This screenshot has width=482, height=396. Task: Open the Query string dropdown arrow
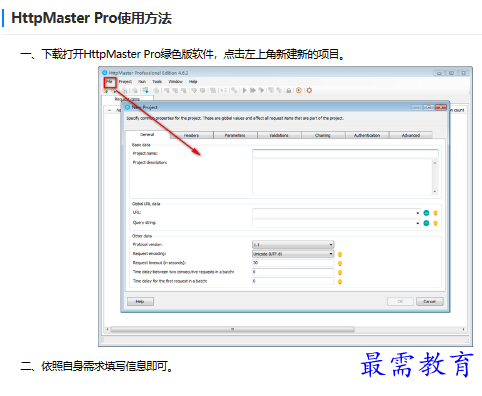[x=417, y=223]
